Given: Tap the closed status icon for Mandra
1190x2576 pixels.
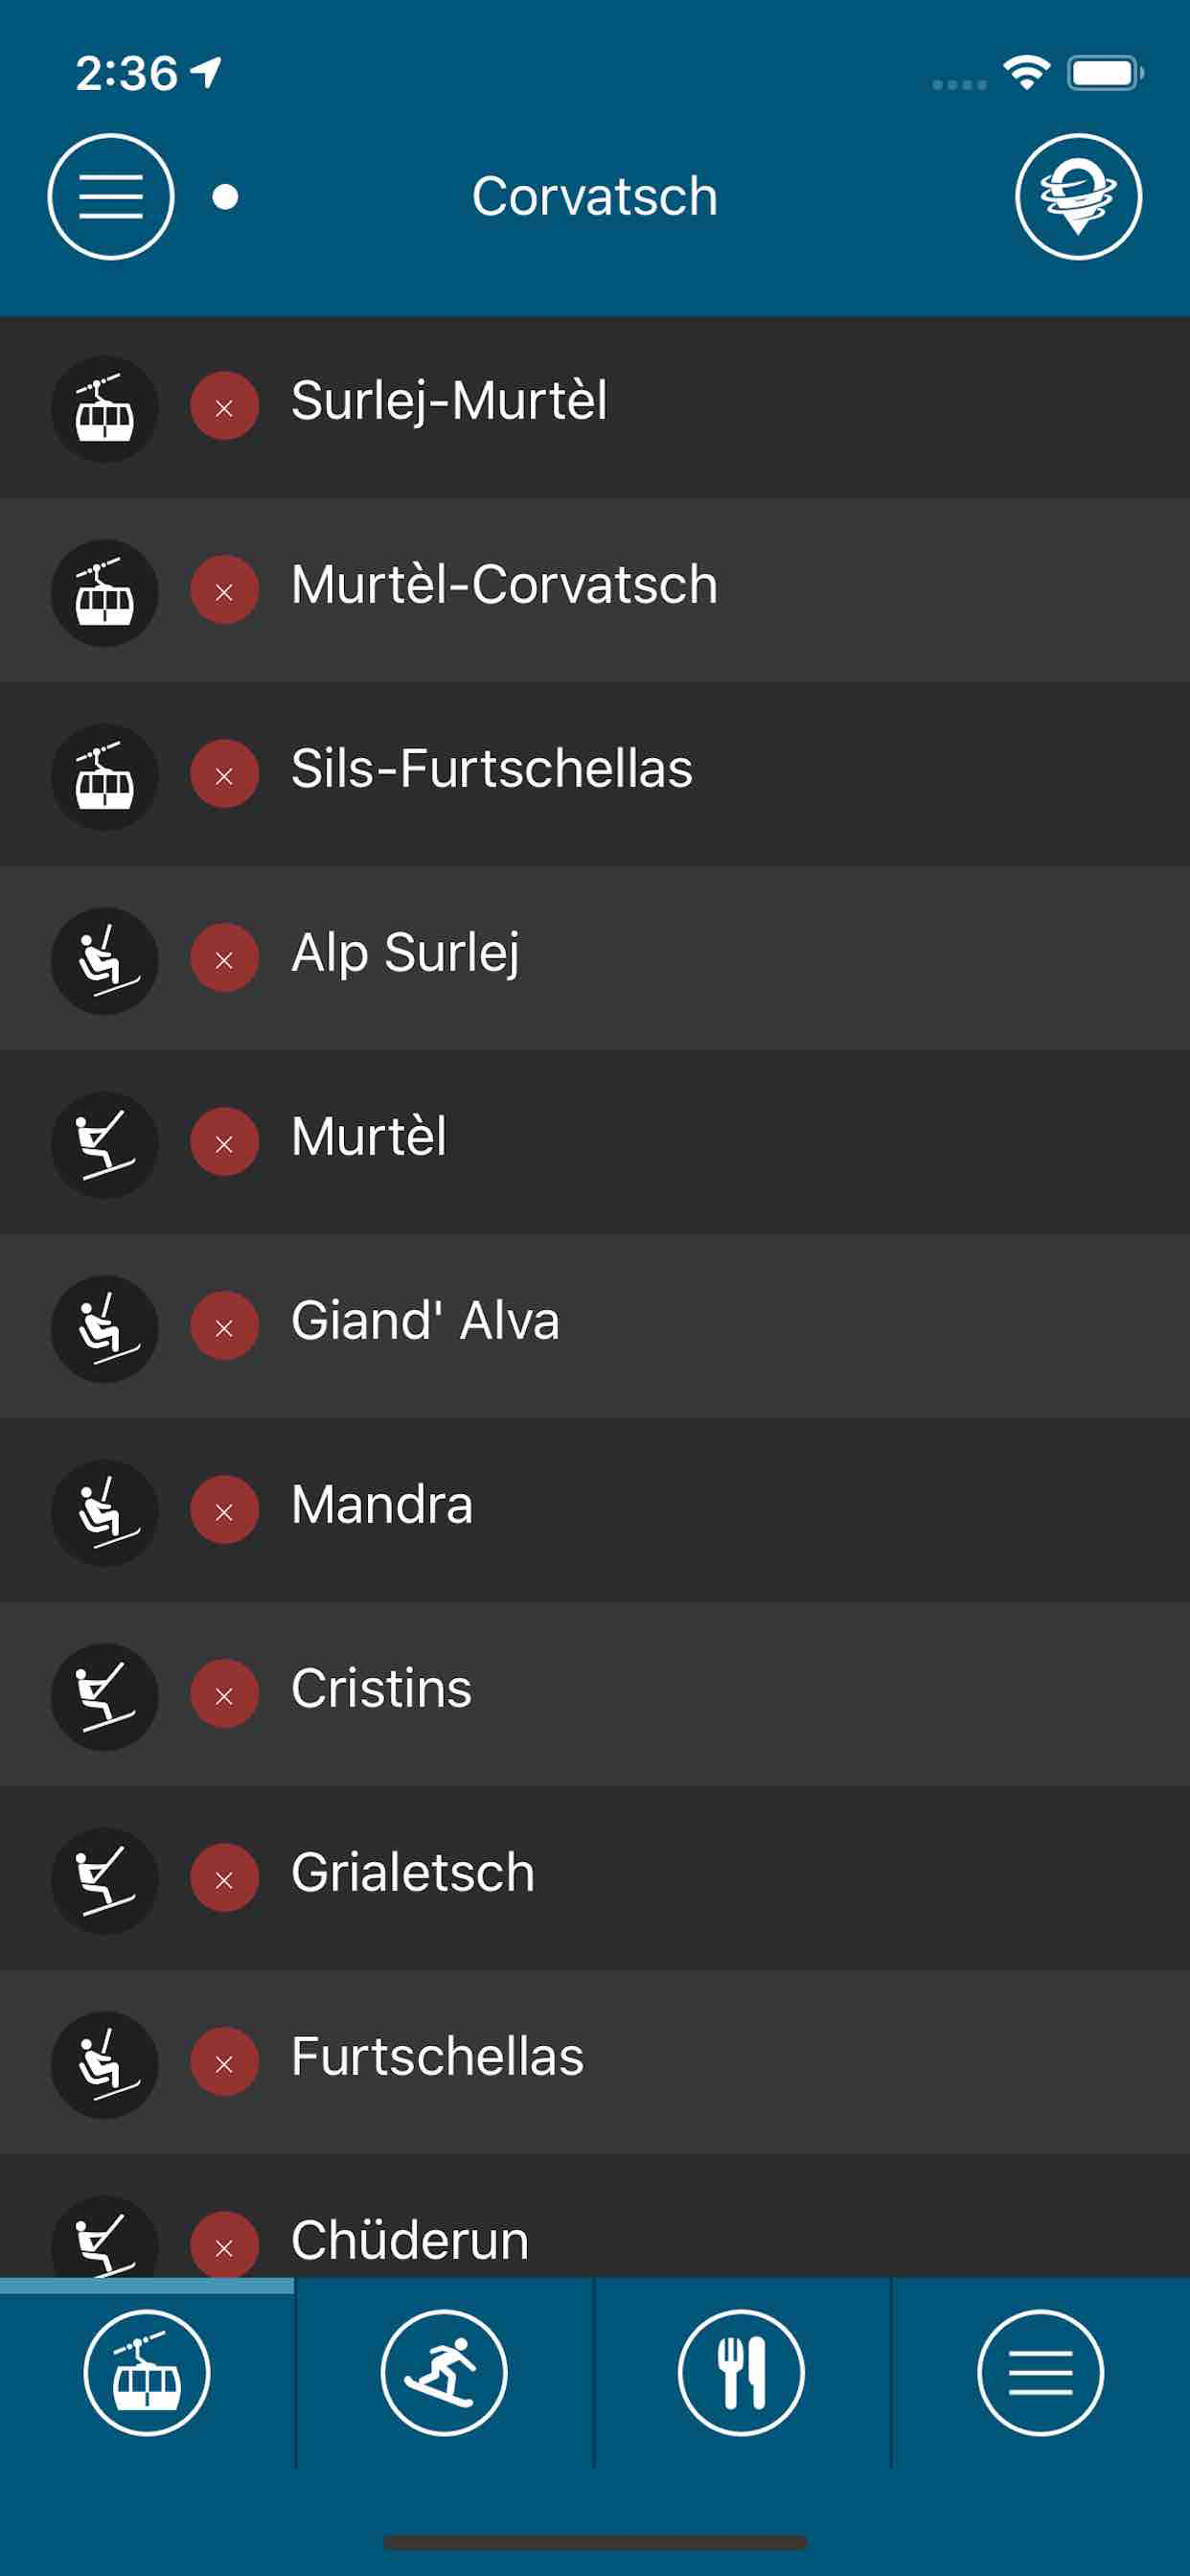Looking at the screenshot, I should (x=224, y=1510).
